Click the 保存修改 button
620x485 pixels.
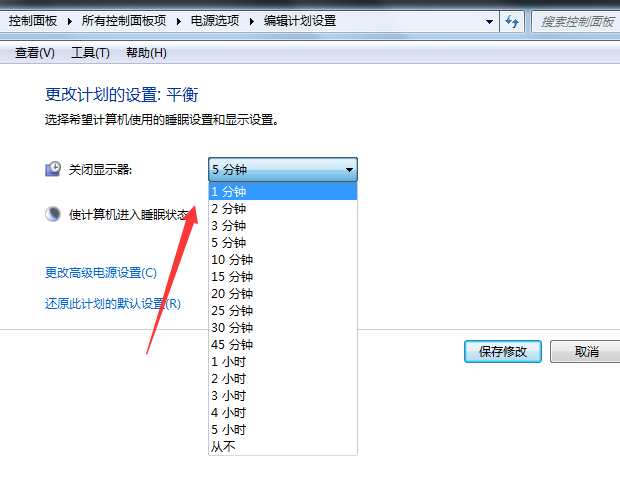coord(502,352)
